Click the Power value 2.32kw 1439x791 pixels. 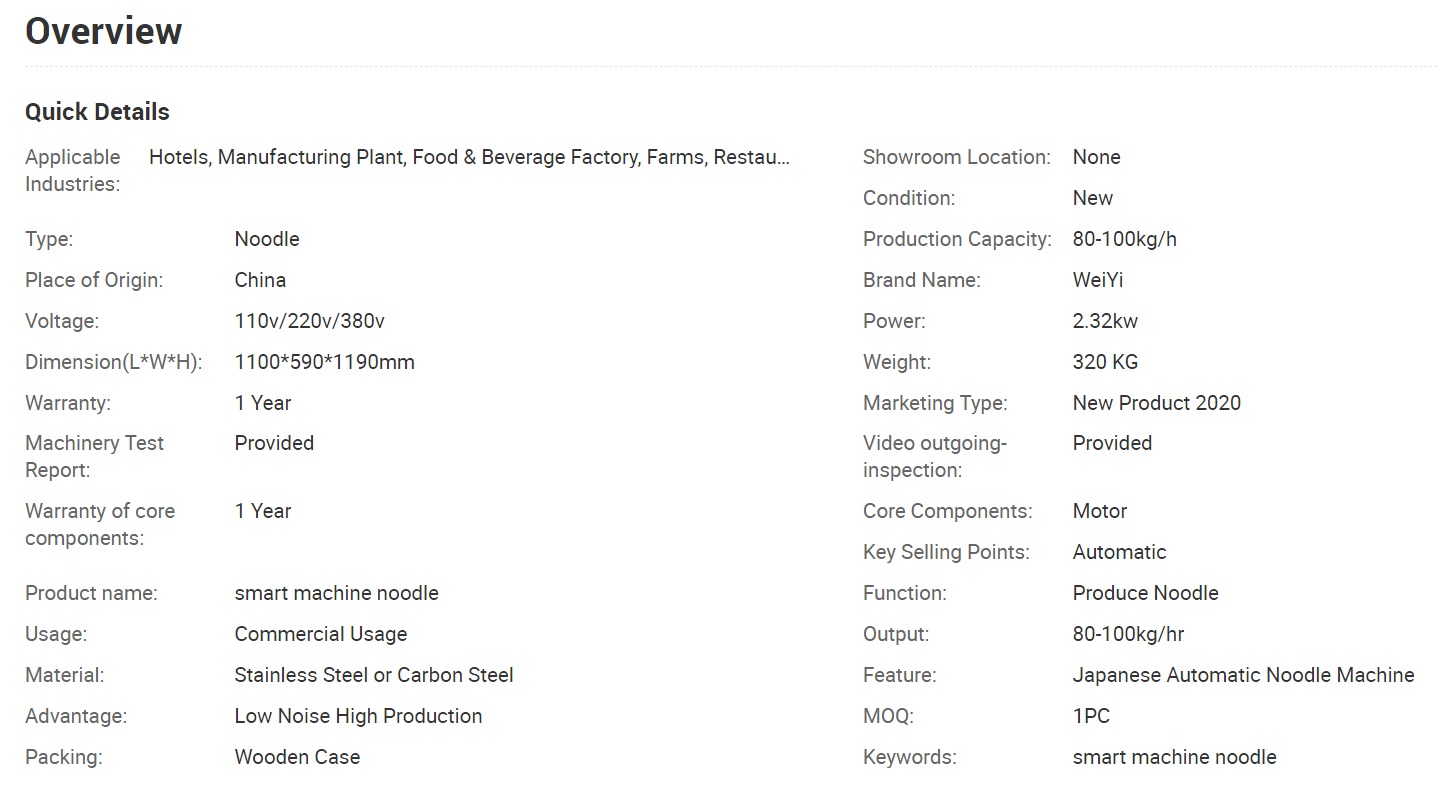coord(1105,321)
